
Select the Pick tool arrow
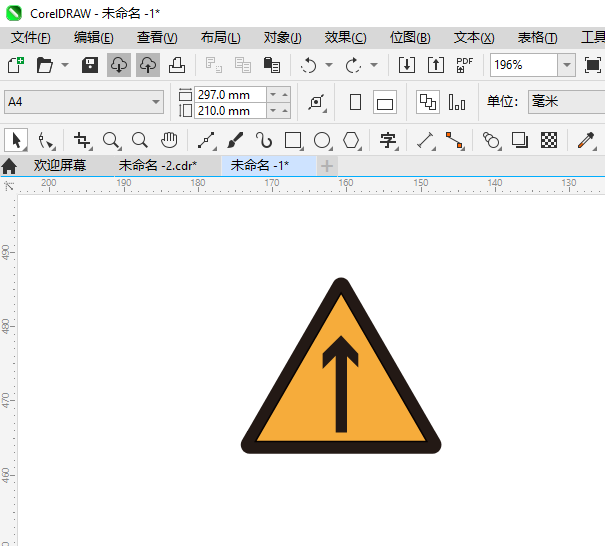16,140
